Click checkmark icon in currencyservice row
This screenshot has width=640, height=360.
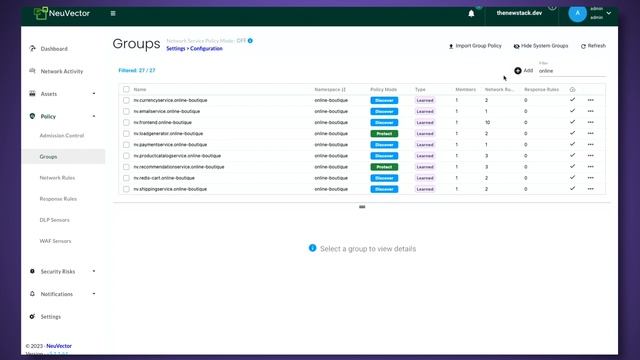[572, 100]
